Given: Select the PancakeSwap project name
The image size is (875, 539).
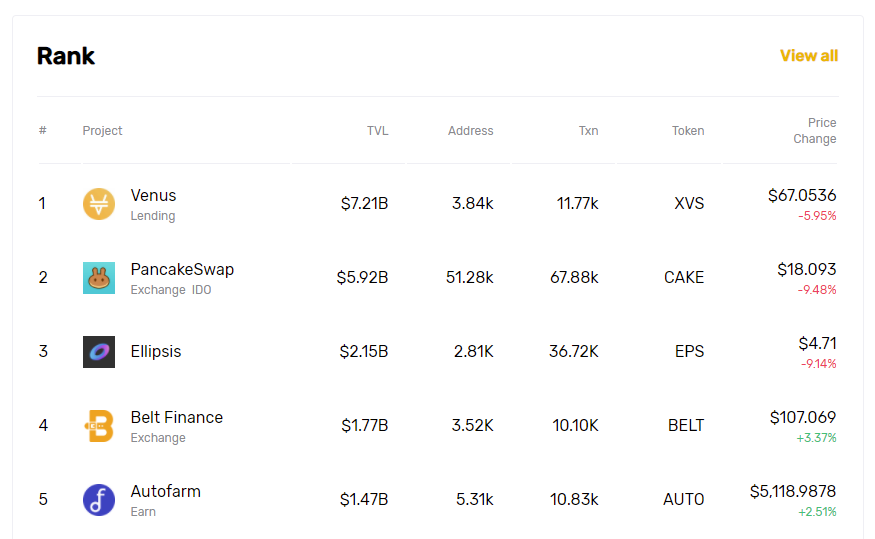Looking at the screenshot, I should [182, 269].
